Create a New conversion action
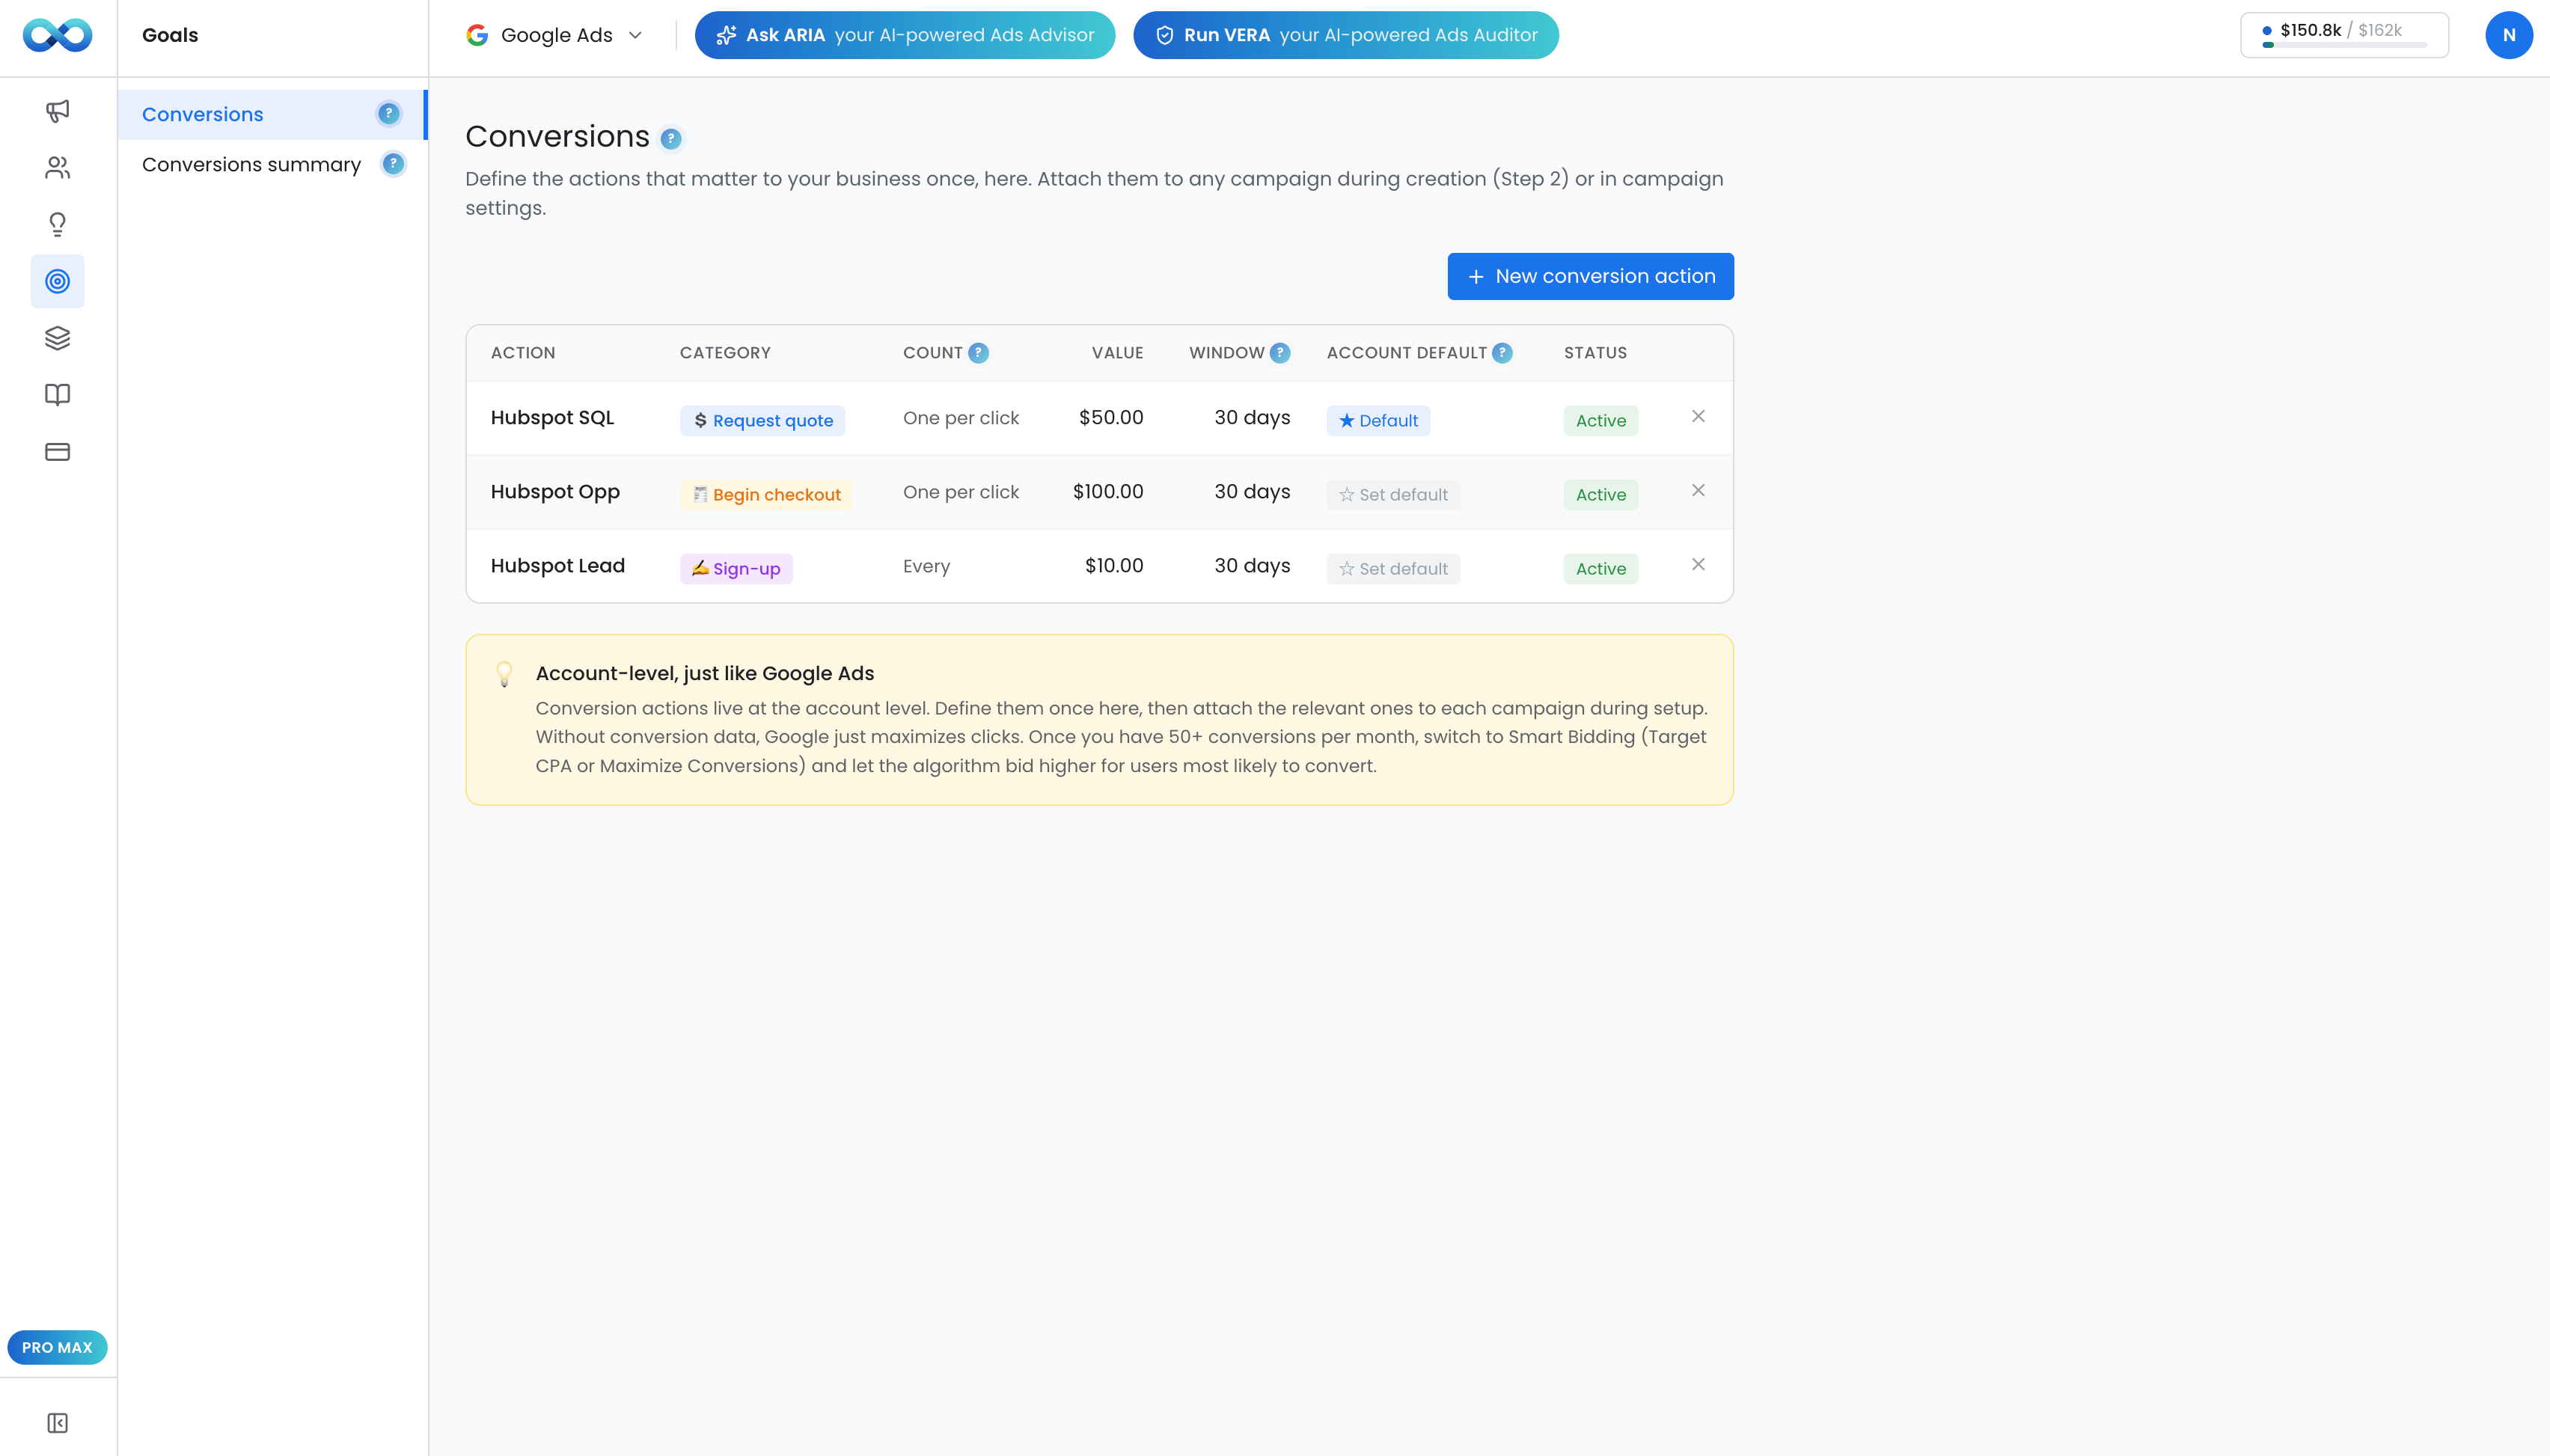The height and width of the screenshot is (1456, 2550). [x=1590, y=276]
